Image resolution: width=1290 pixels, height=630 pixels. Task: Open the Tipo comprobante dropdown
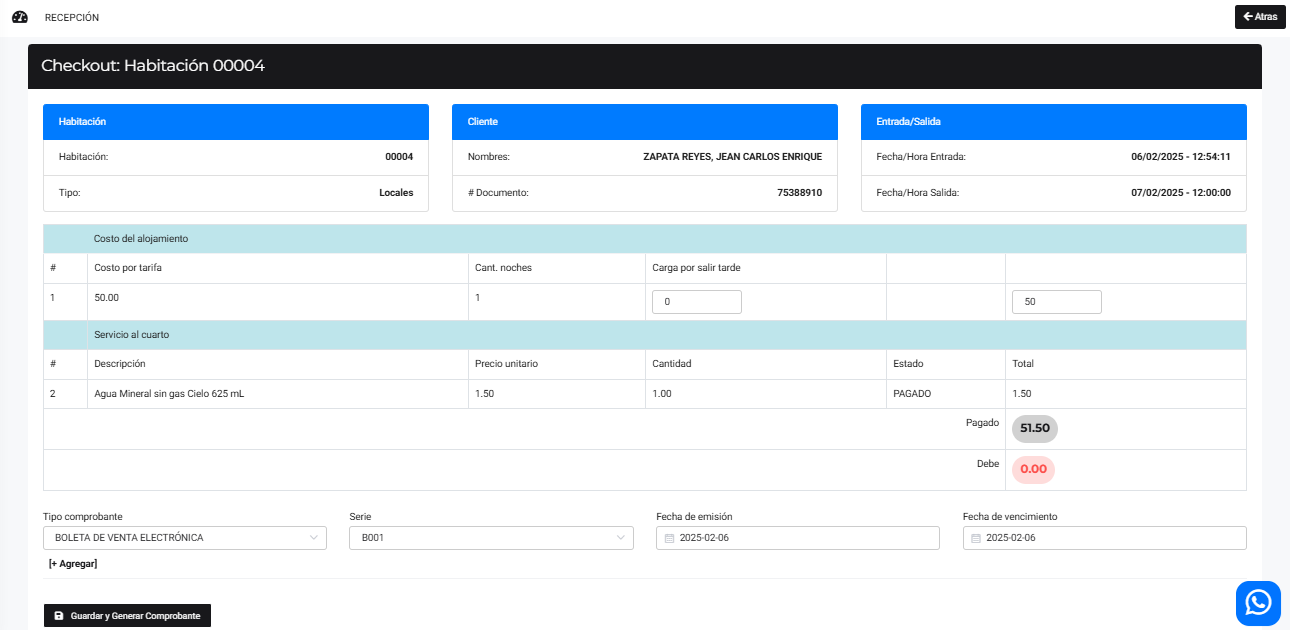point(184,538)
